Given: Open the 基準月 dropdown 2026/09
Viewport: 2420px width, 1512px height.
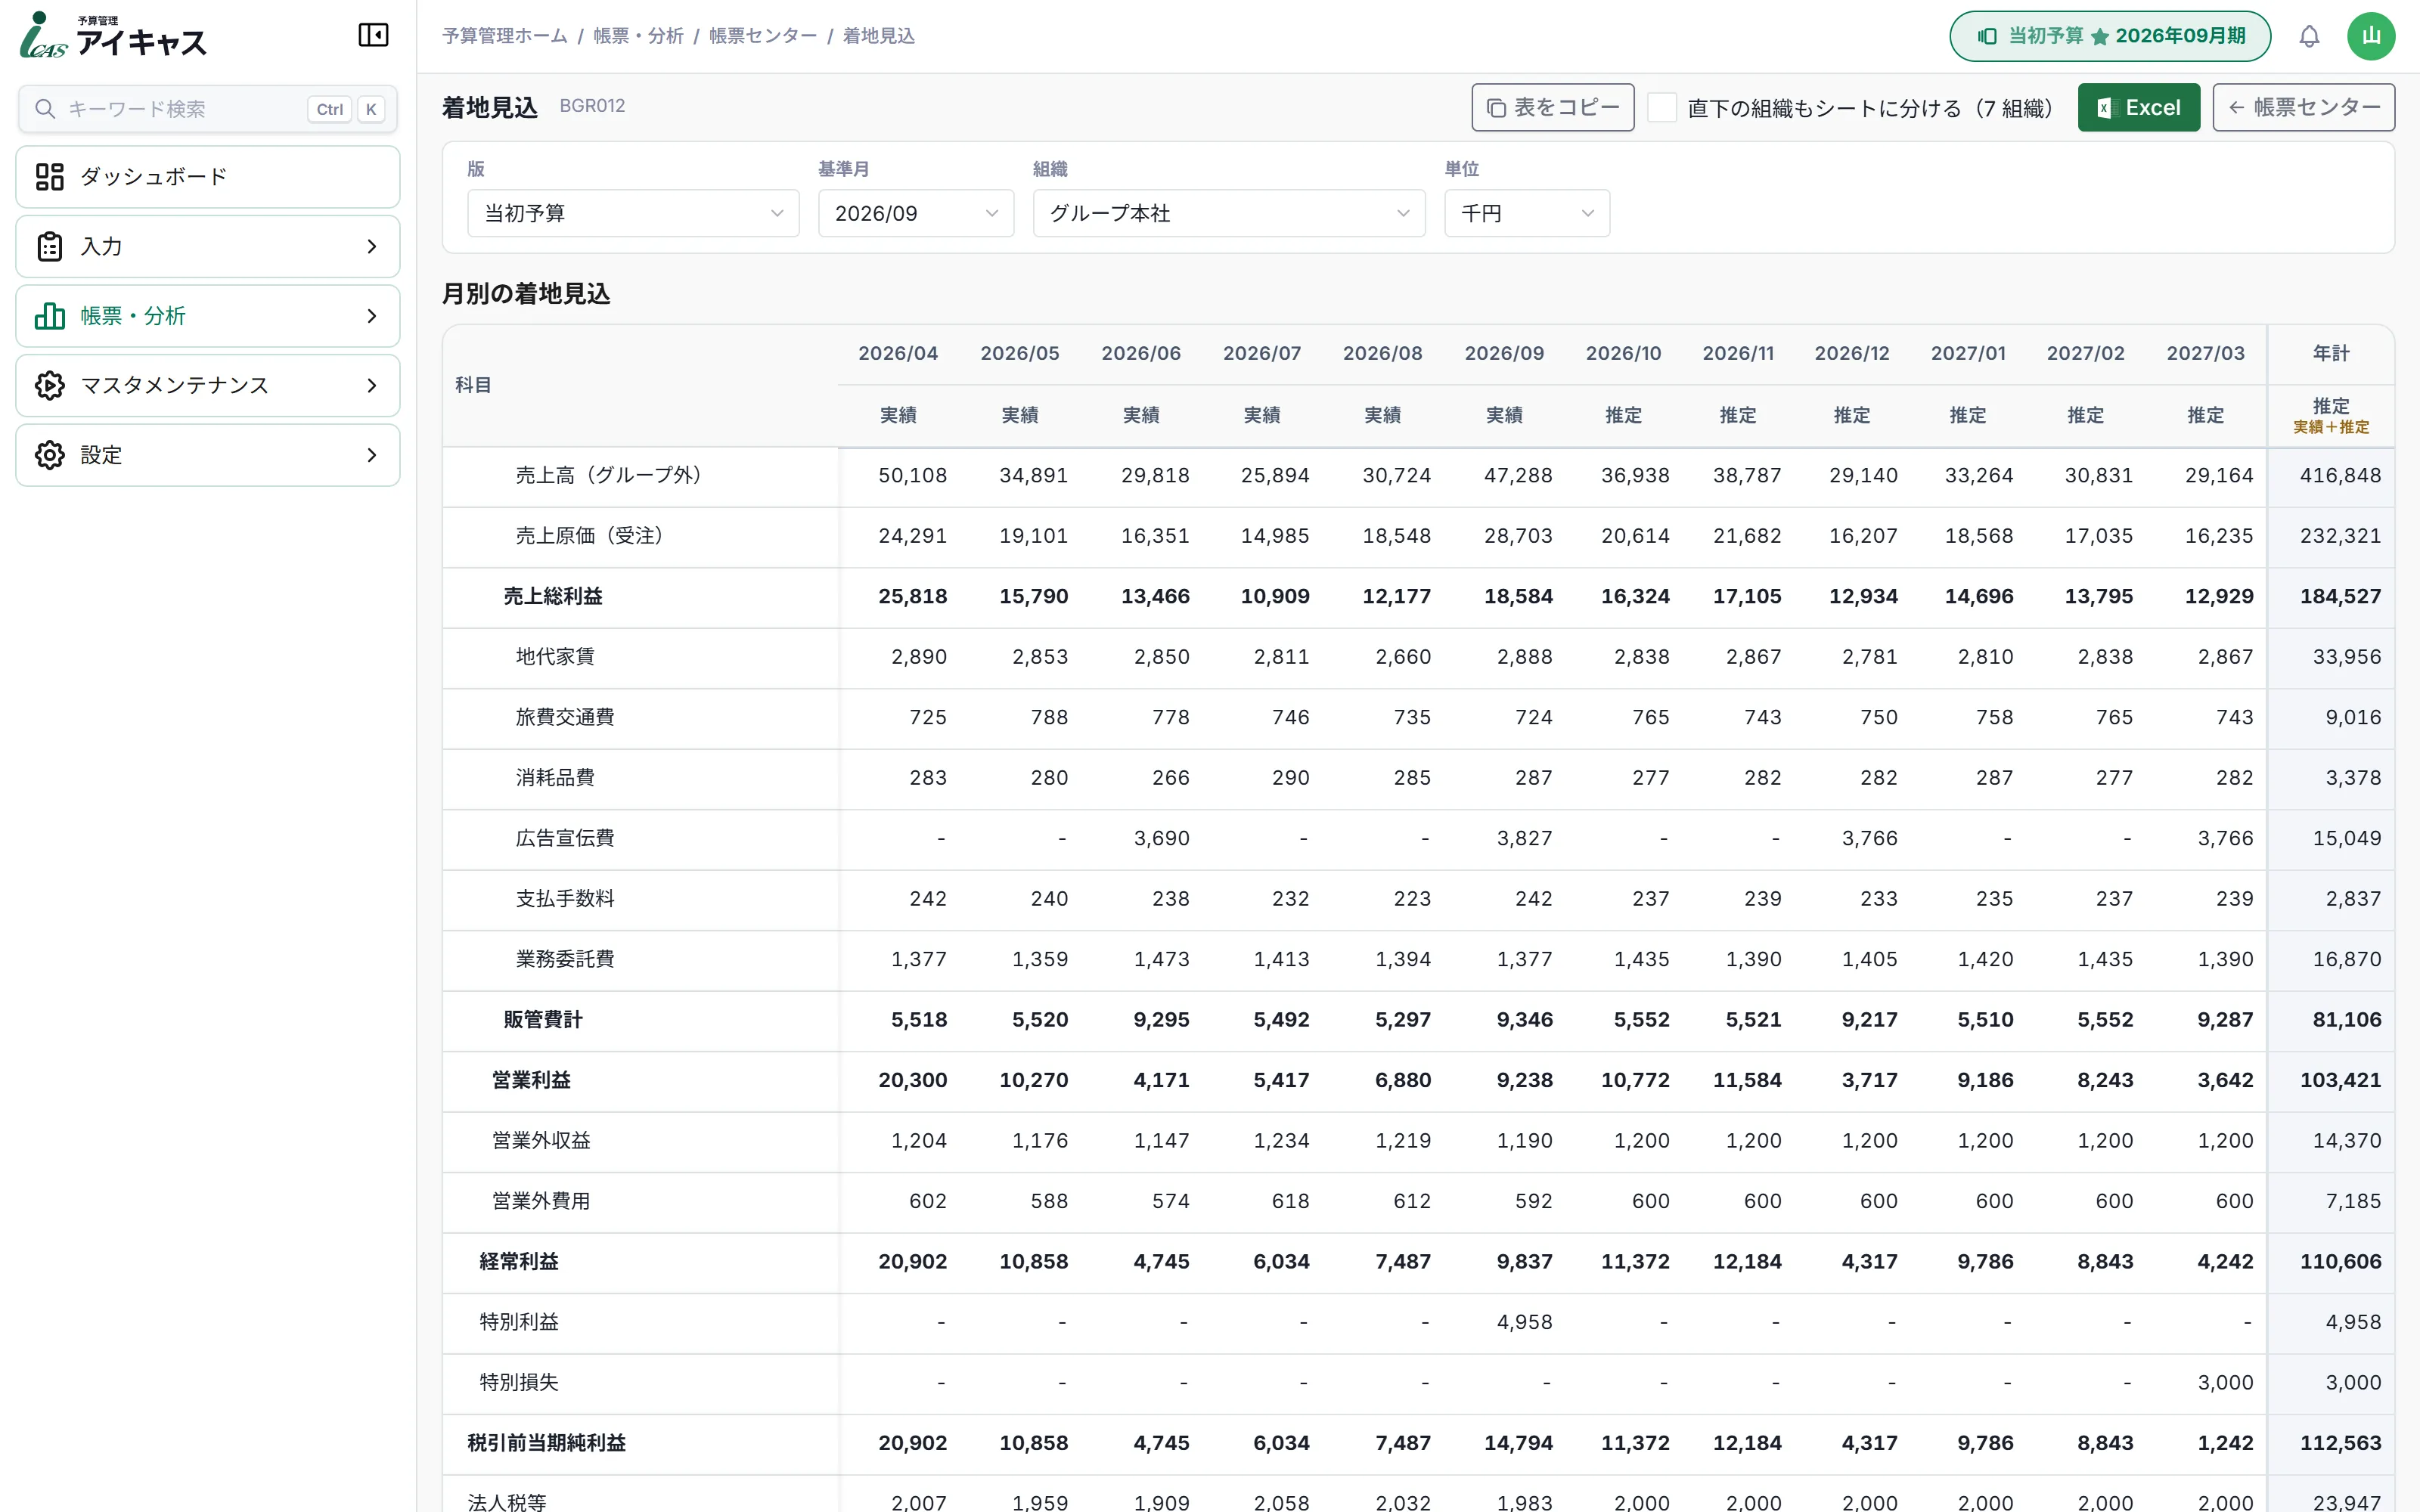Looking at the screenshot, I should [916, 213].
